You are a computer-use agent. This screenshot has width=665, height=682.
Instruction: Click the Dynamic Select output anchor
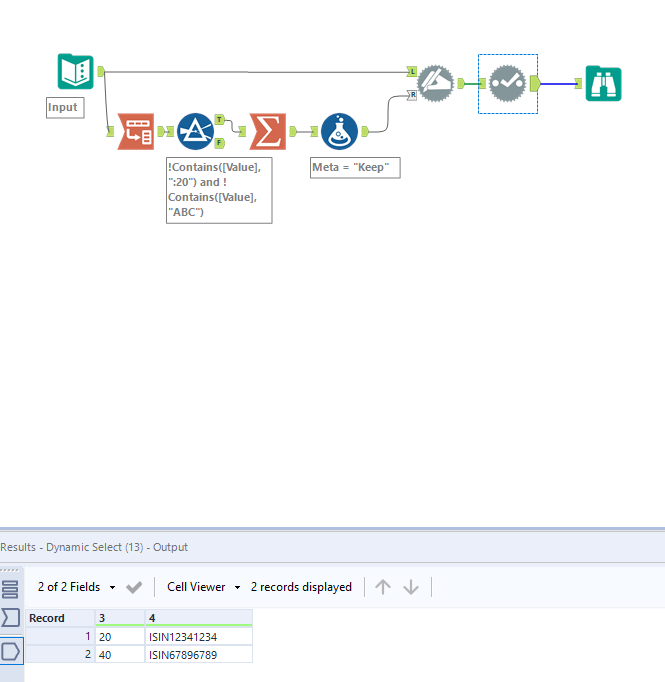(535, 84)
